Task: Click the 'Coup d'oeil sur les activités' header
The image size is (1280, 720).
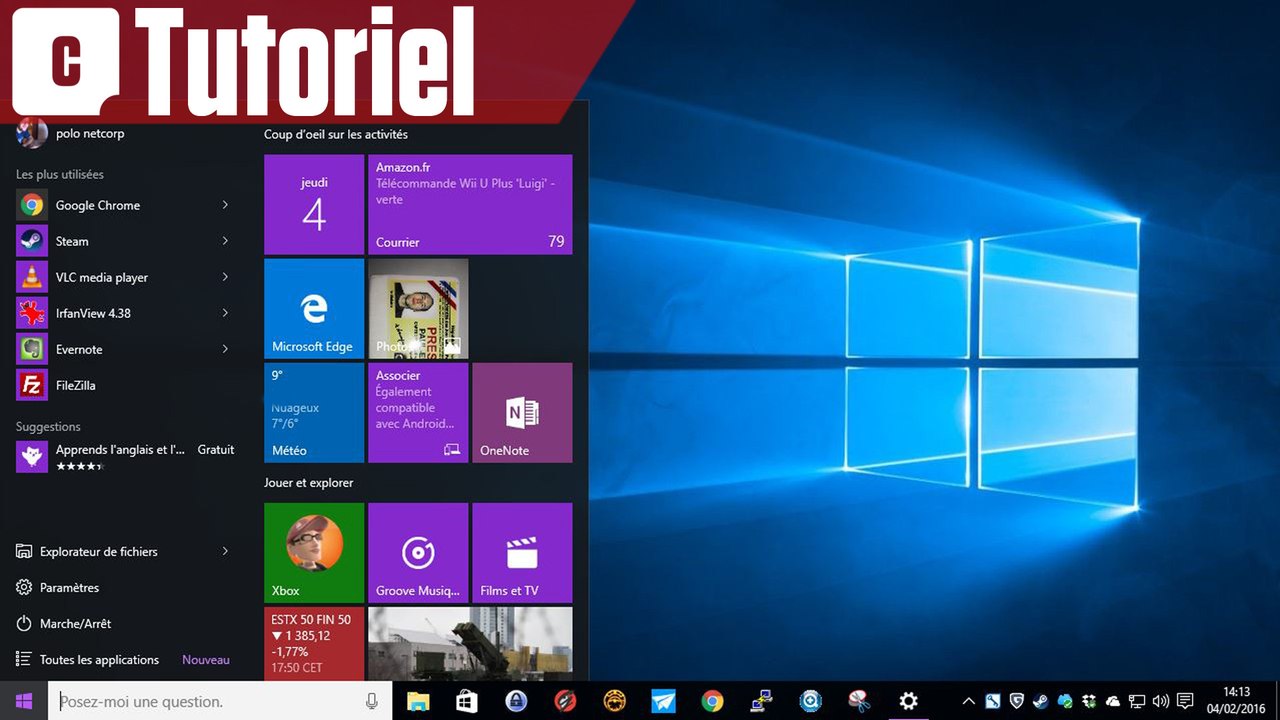Action: point(336,134)
